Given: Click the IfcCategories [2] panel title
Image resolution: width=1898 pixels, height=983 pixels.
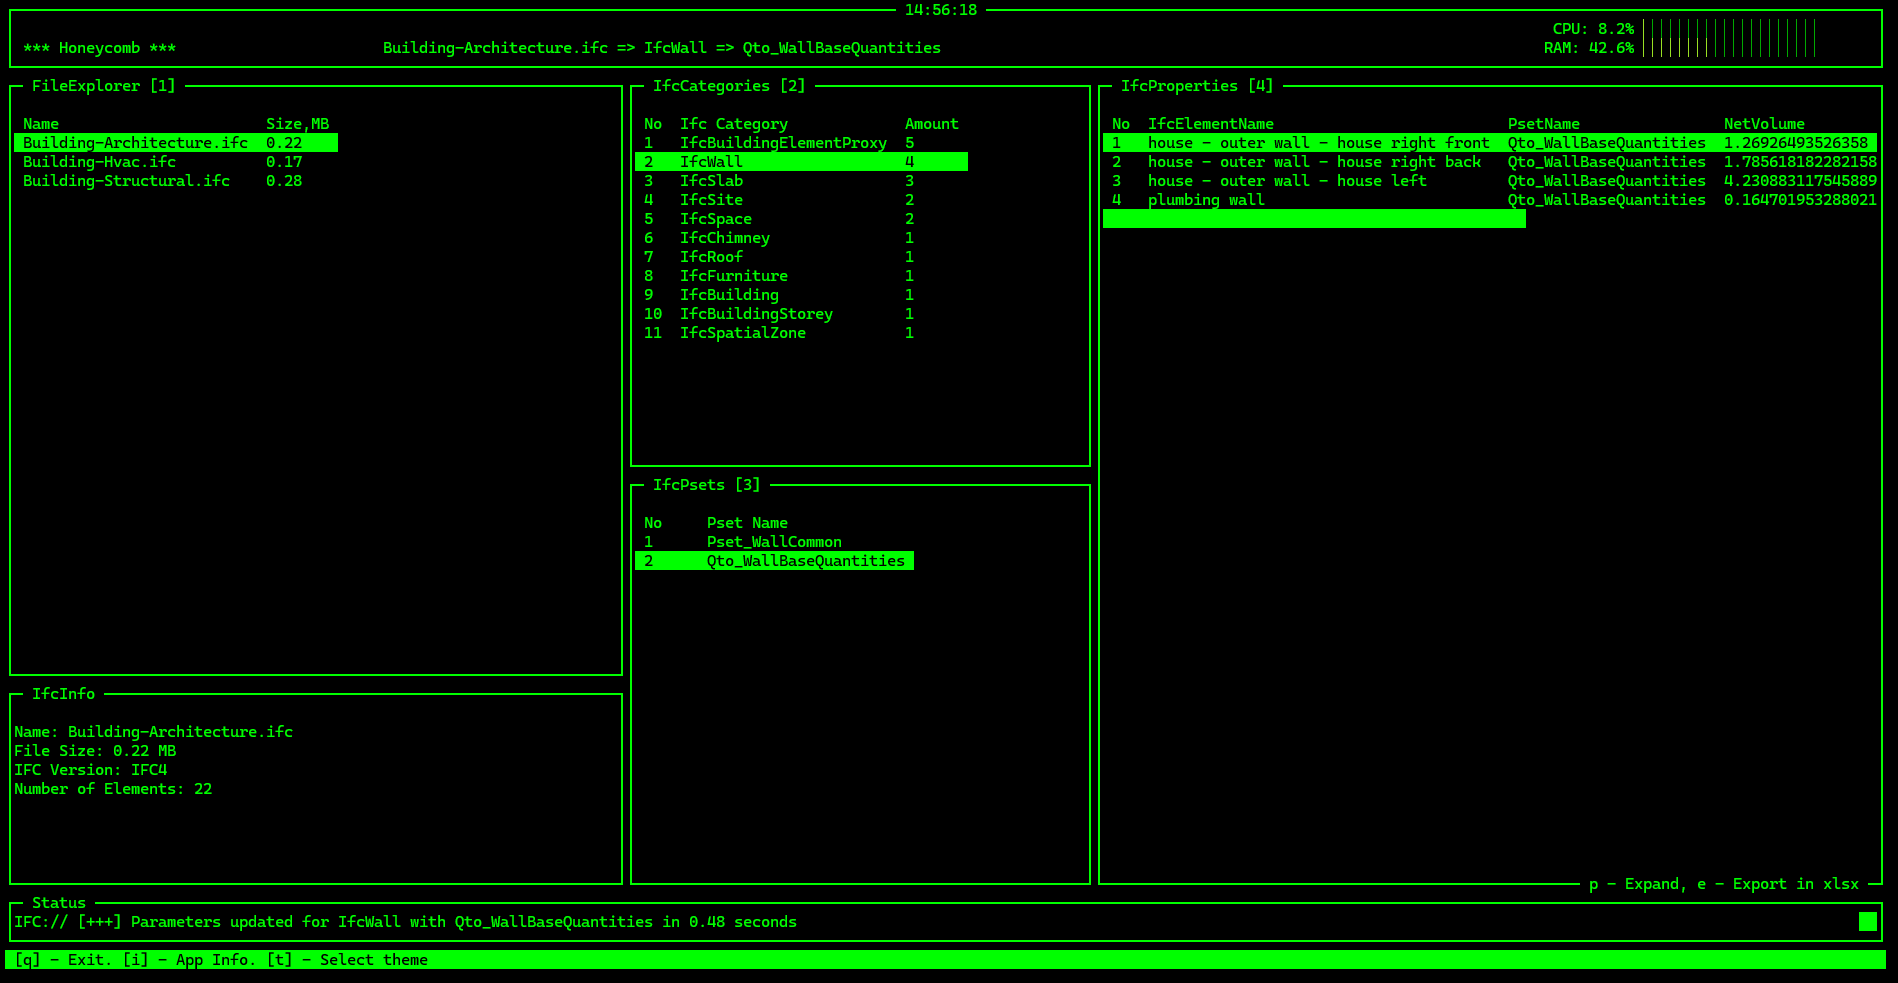Looking at the screenshot, I should tap(729, 86).
